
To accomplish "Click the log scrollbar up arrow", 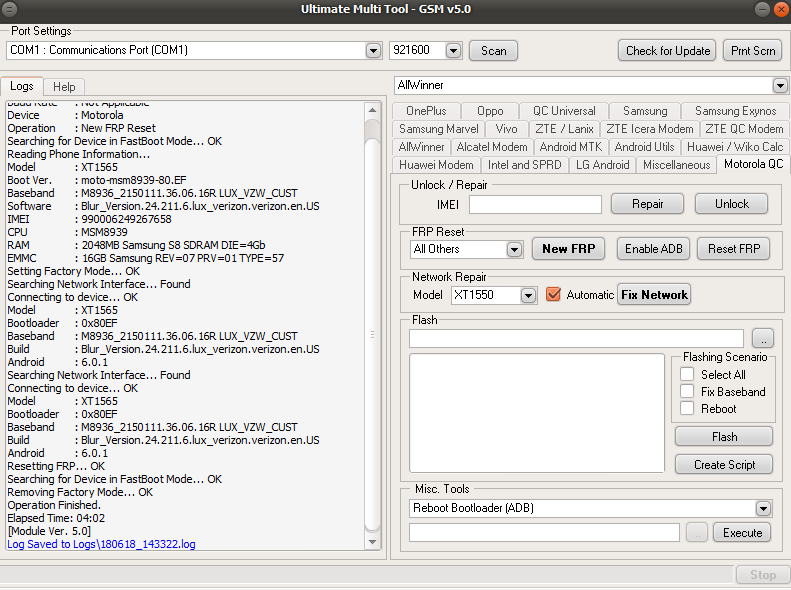I will click(372, 110).
